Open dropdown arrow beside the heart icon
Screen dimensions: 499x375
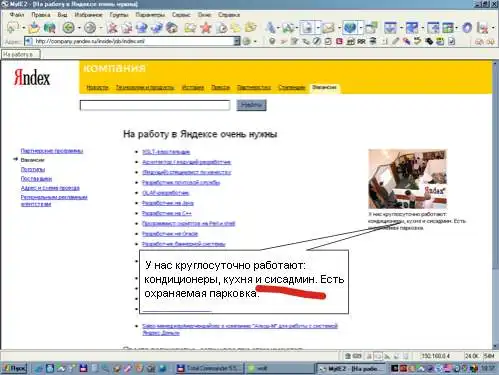coord(360,28)
